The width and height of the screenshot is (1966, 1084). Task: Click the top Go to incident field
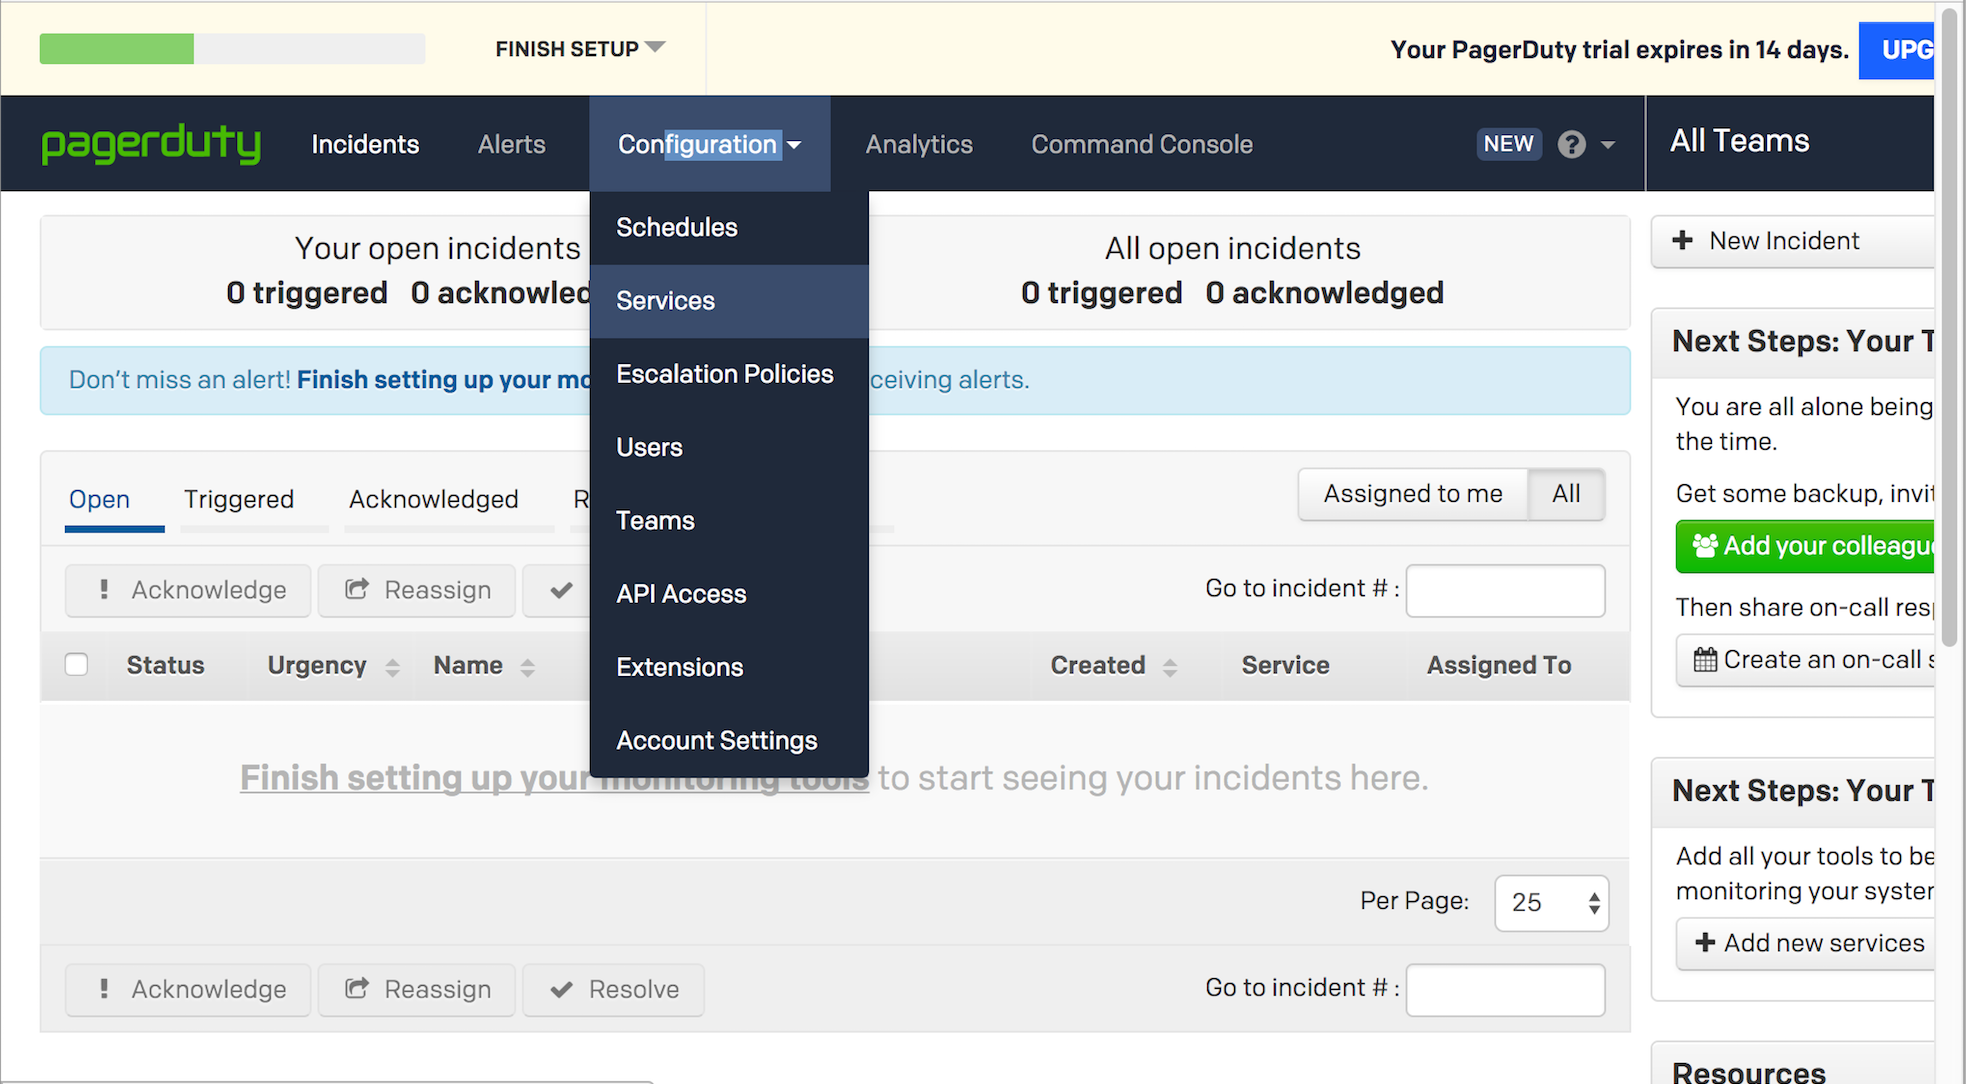1505,591
